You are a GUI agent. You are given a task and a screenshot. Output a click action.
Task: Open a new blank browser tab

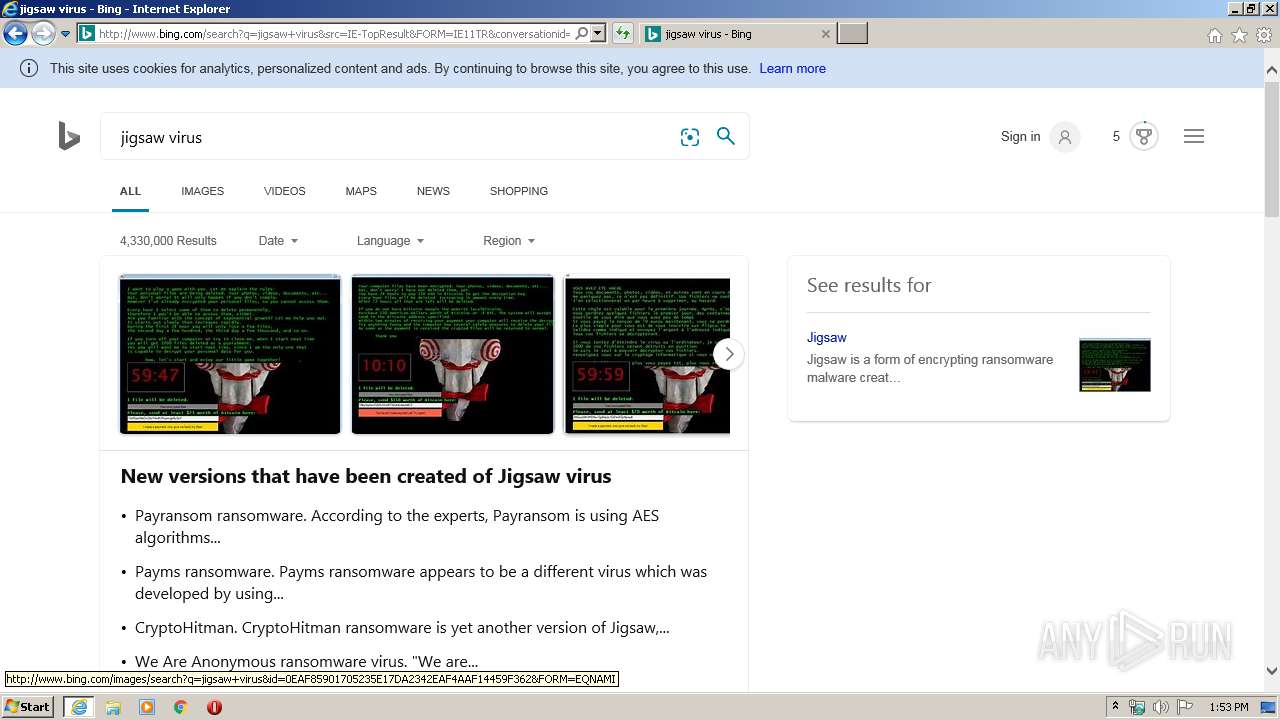(x=852, y=34)
